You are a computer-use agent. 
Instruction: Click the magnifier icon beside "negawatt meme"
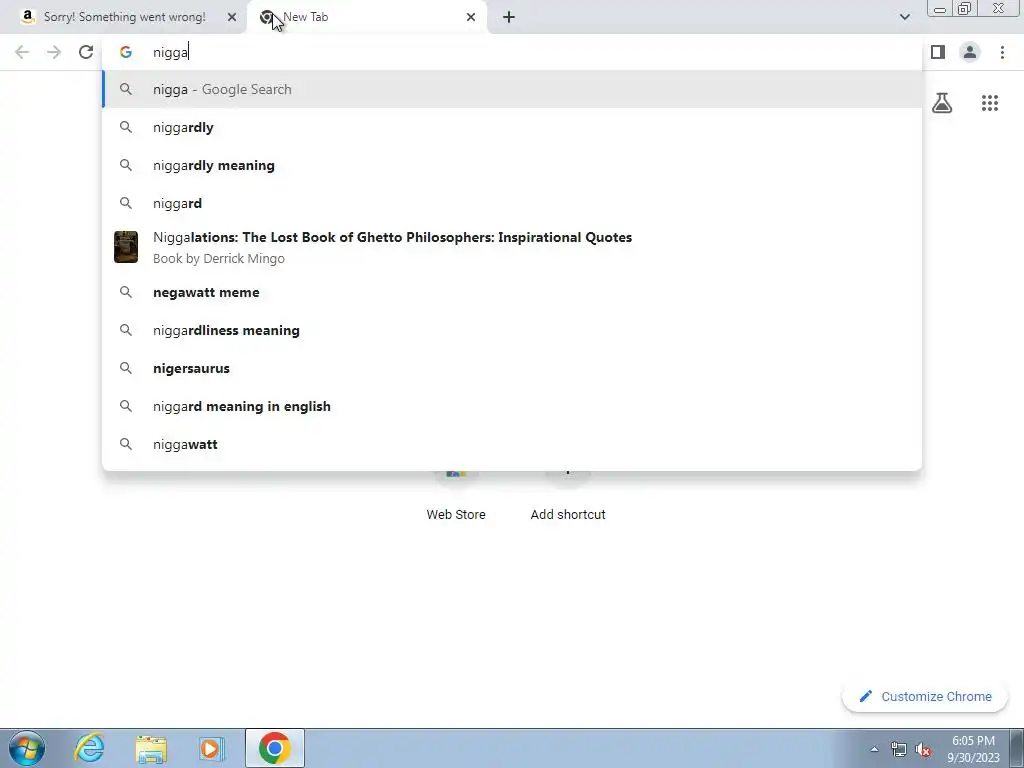(x=125, y=292)
